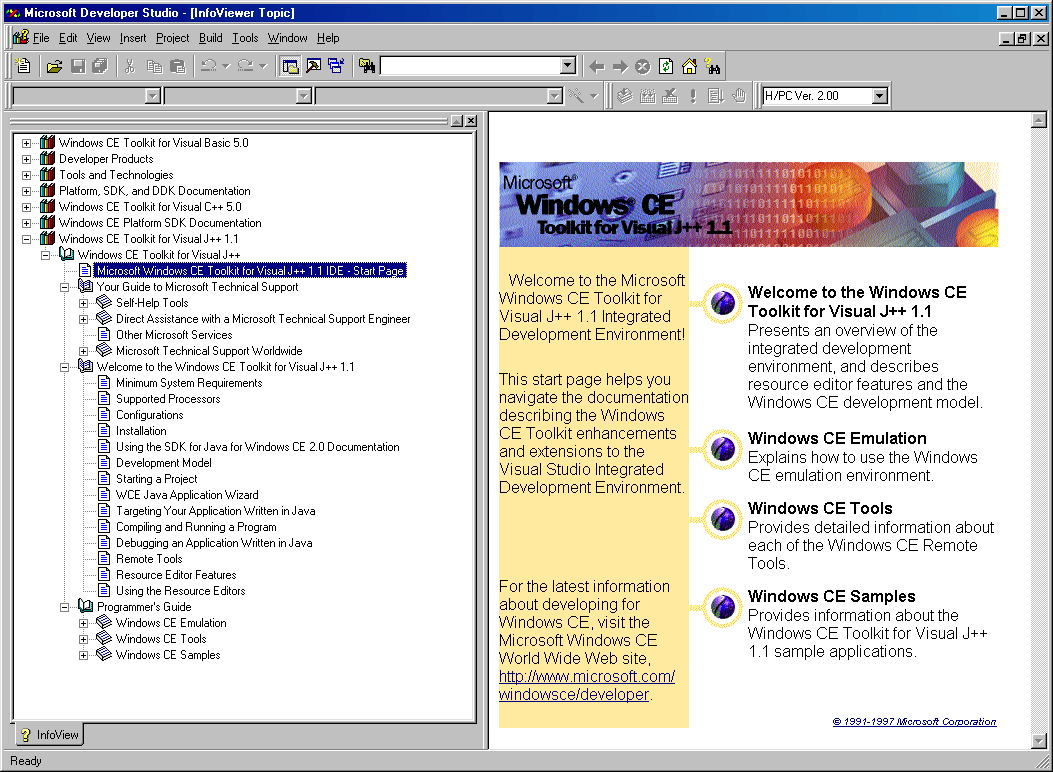The height and width of the screenshot is (772, 1053).
Task: Click the Save toolbar icon
Action: pos(78,66)
